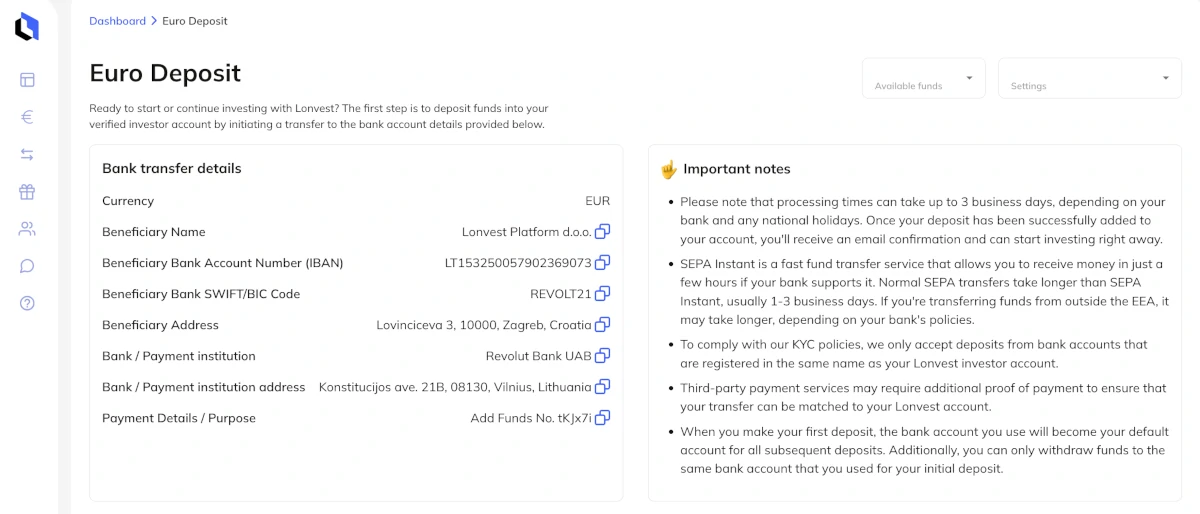1200x514 pixels.
Task: Copy the Add Funds payment purpose
Action: coord(602,418)
